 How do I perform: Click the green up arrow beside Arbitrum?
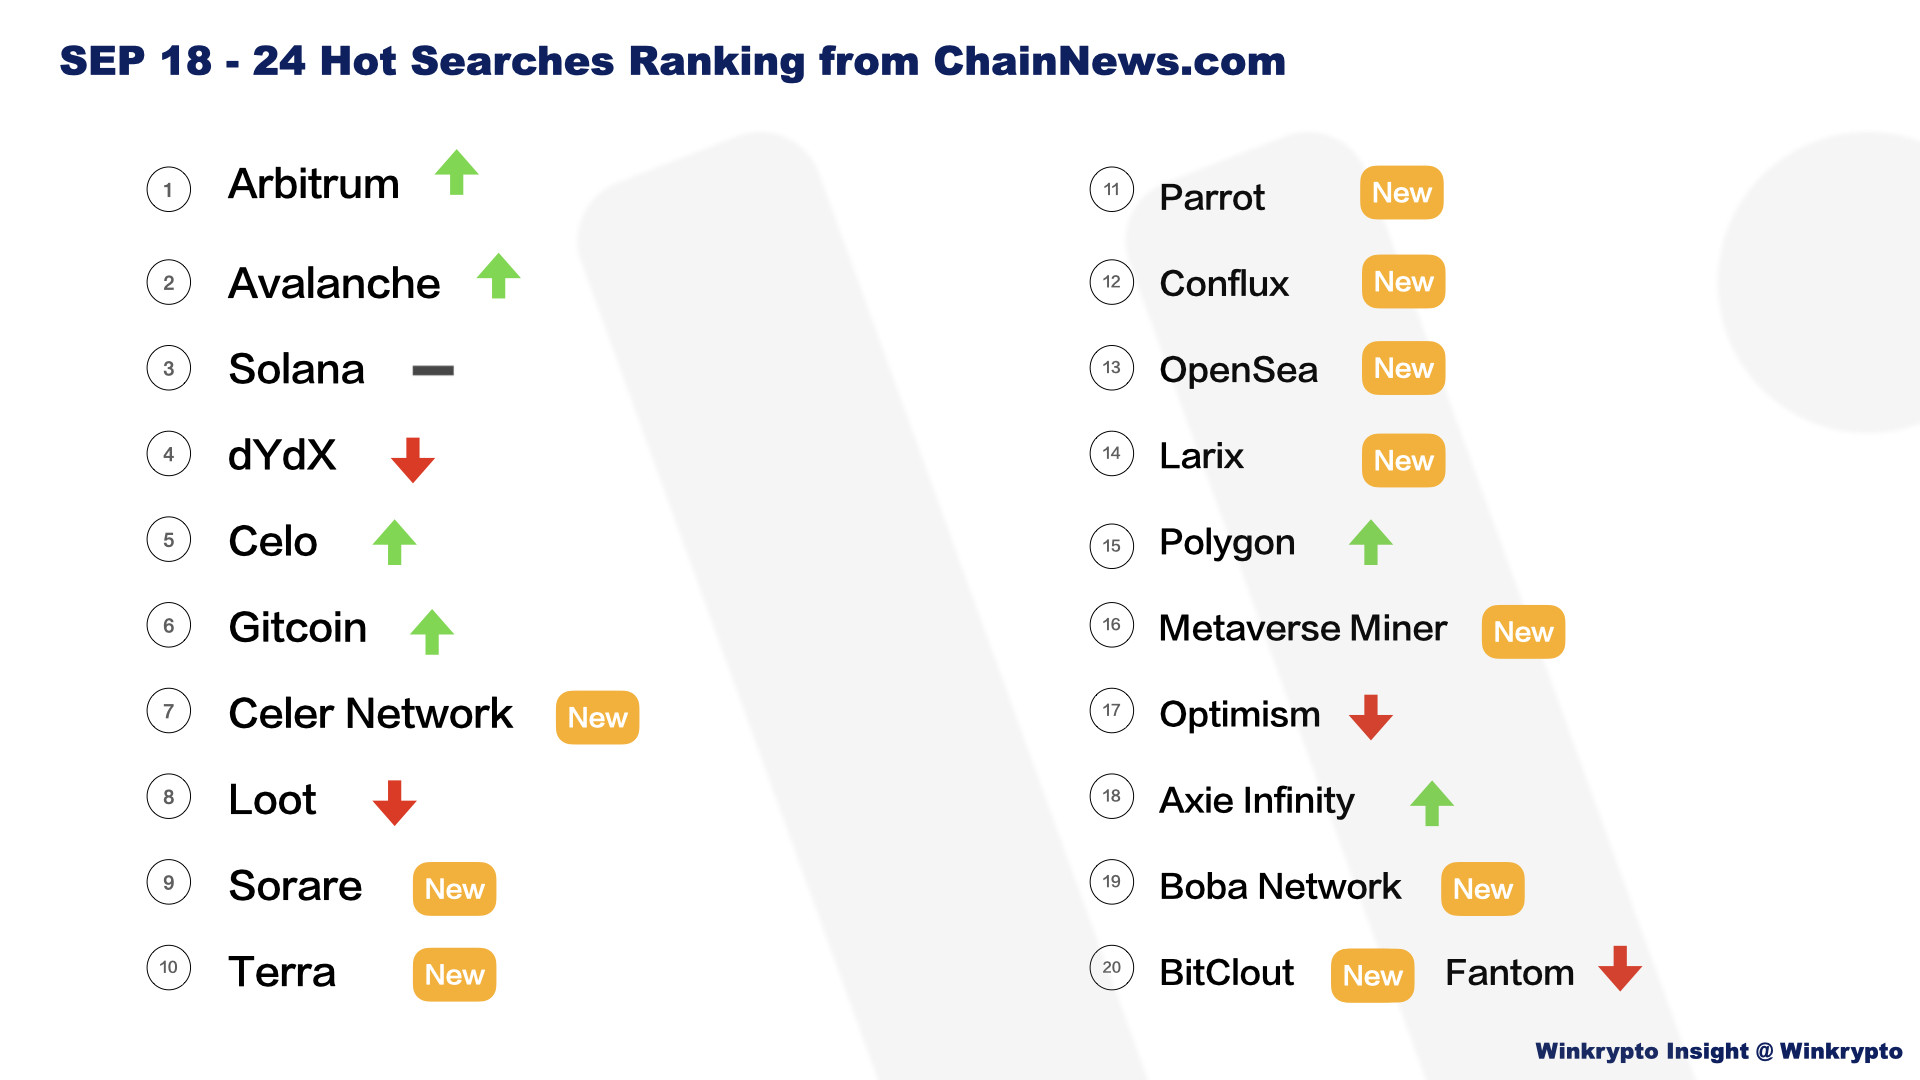[x=457, y=172]
